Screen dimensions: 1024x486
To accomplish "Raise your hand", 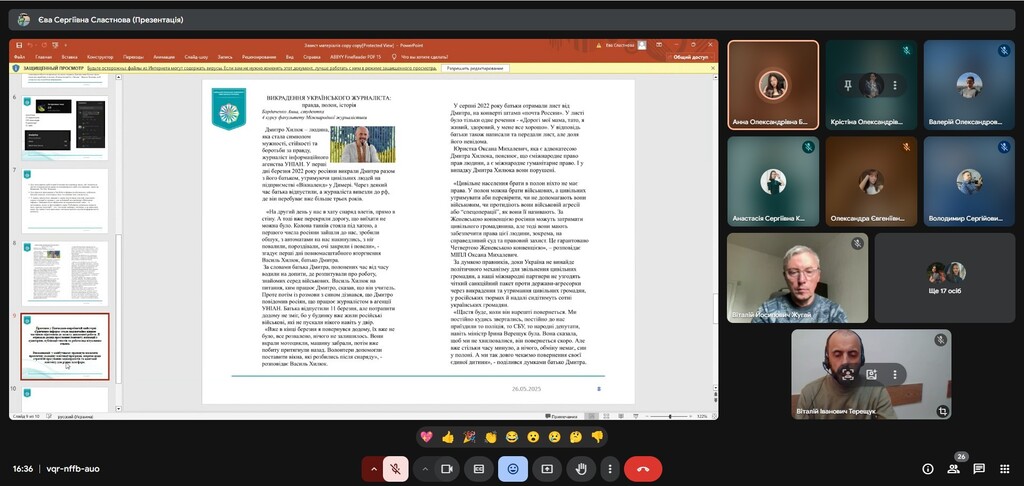I will pos(580,468).
